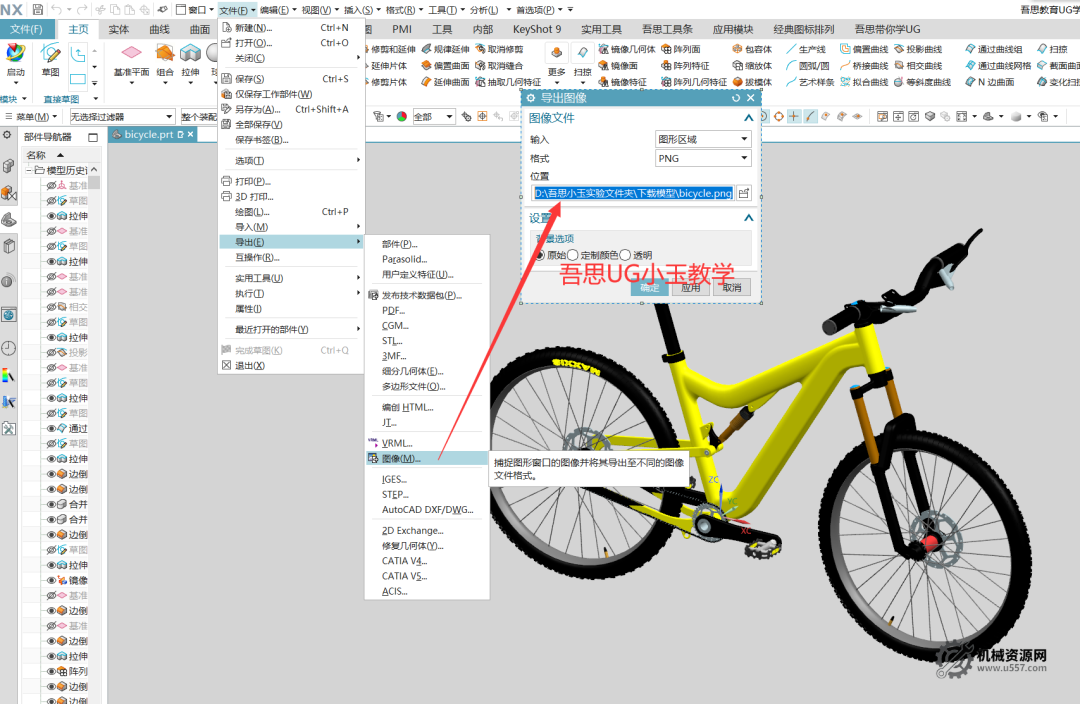The width and height of the screenshot is (1080, 704).
Task: Click the file location path input field
Action: 632,193
